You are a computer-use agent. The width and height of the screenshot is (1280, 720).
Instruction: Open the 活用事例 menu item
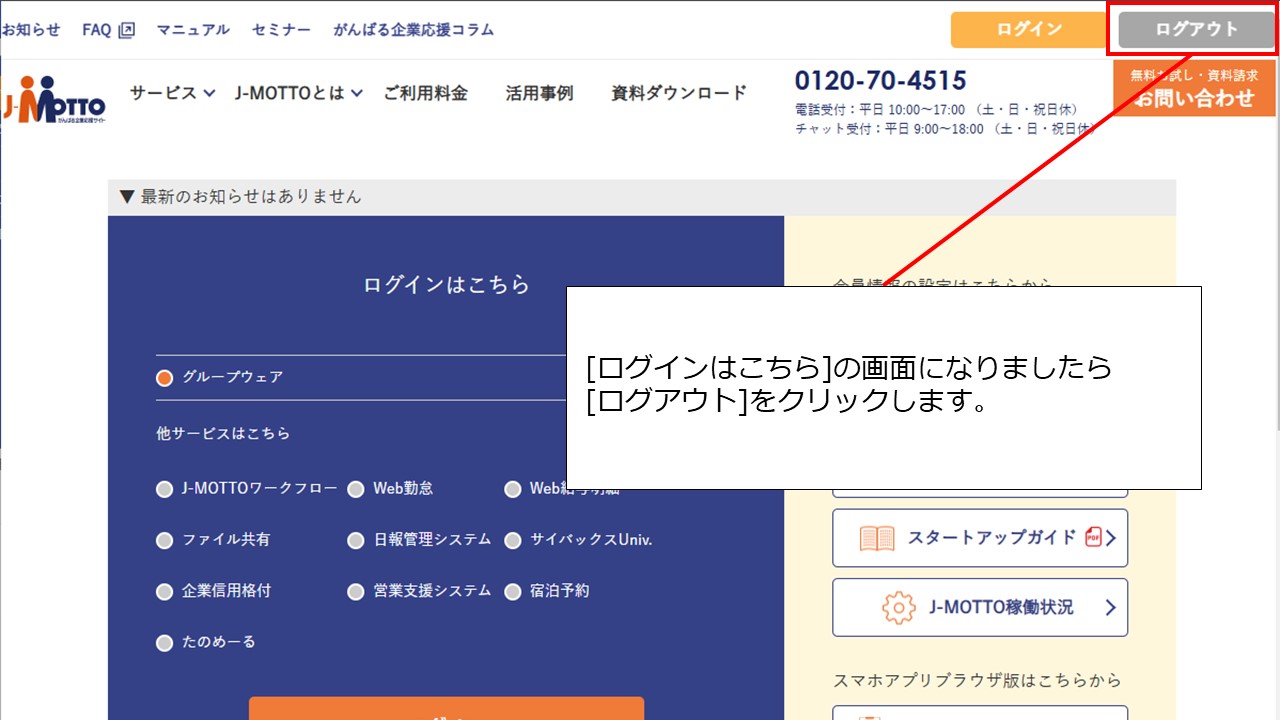[539, 93]
